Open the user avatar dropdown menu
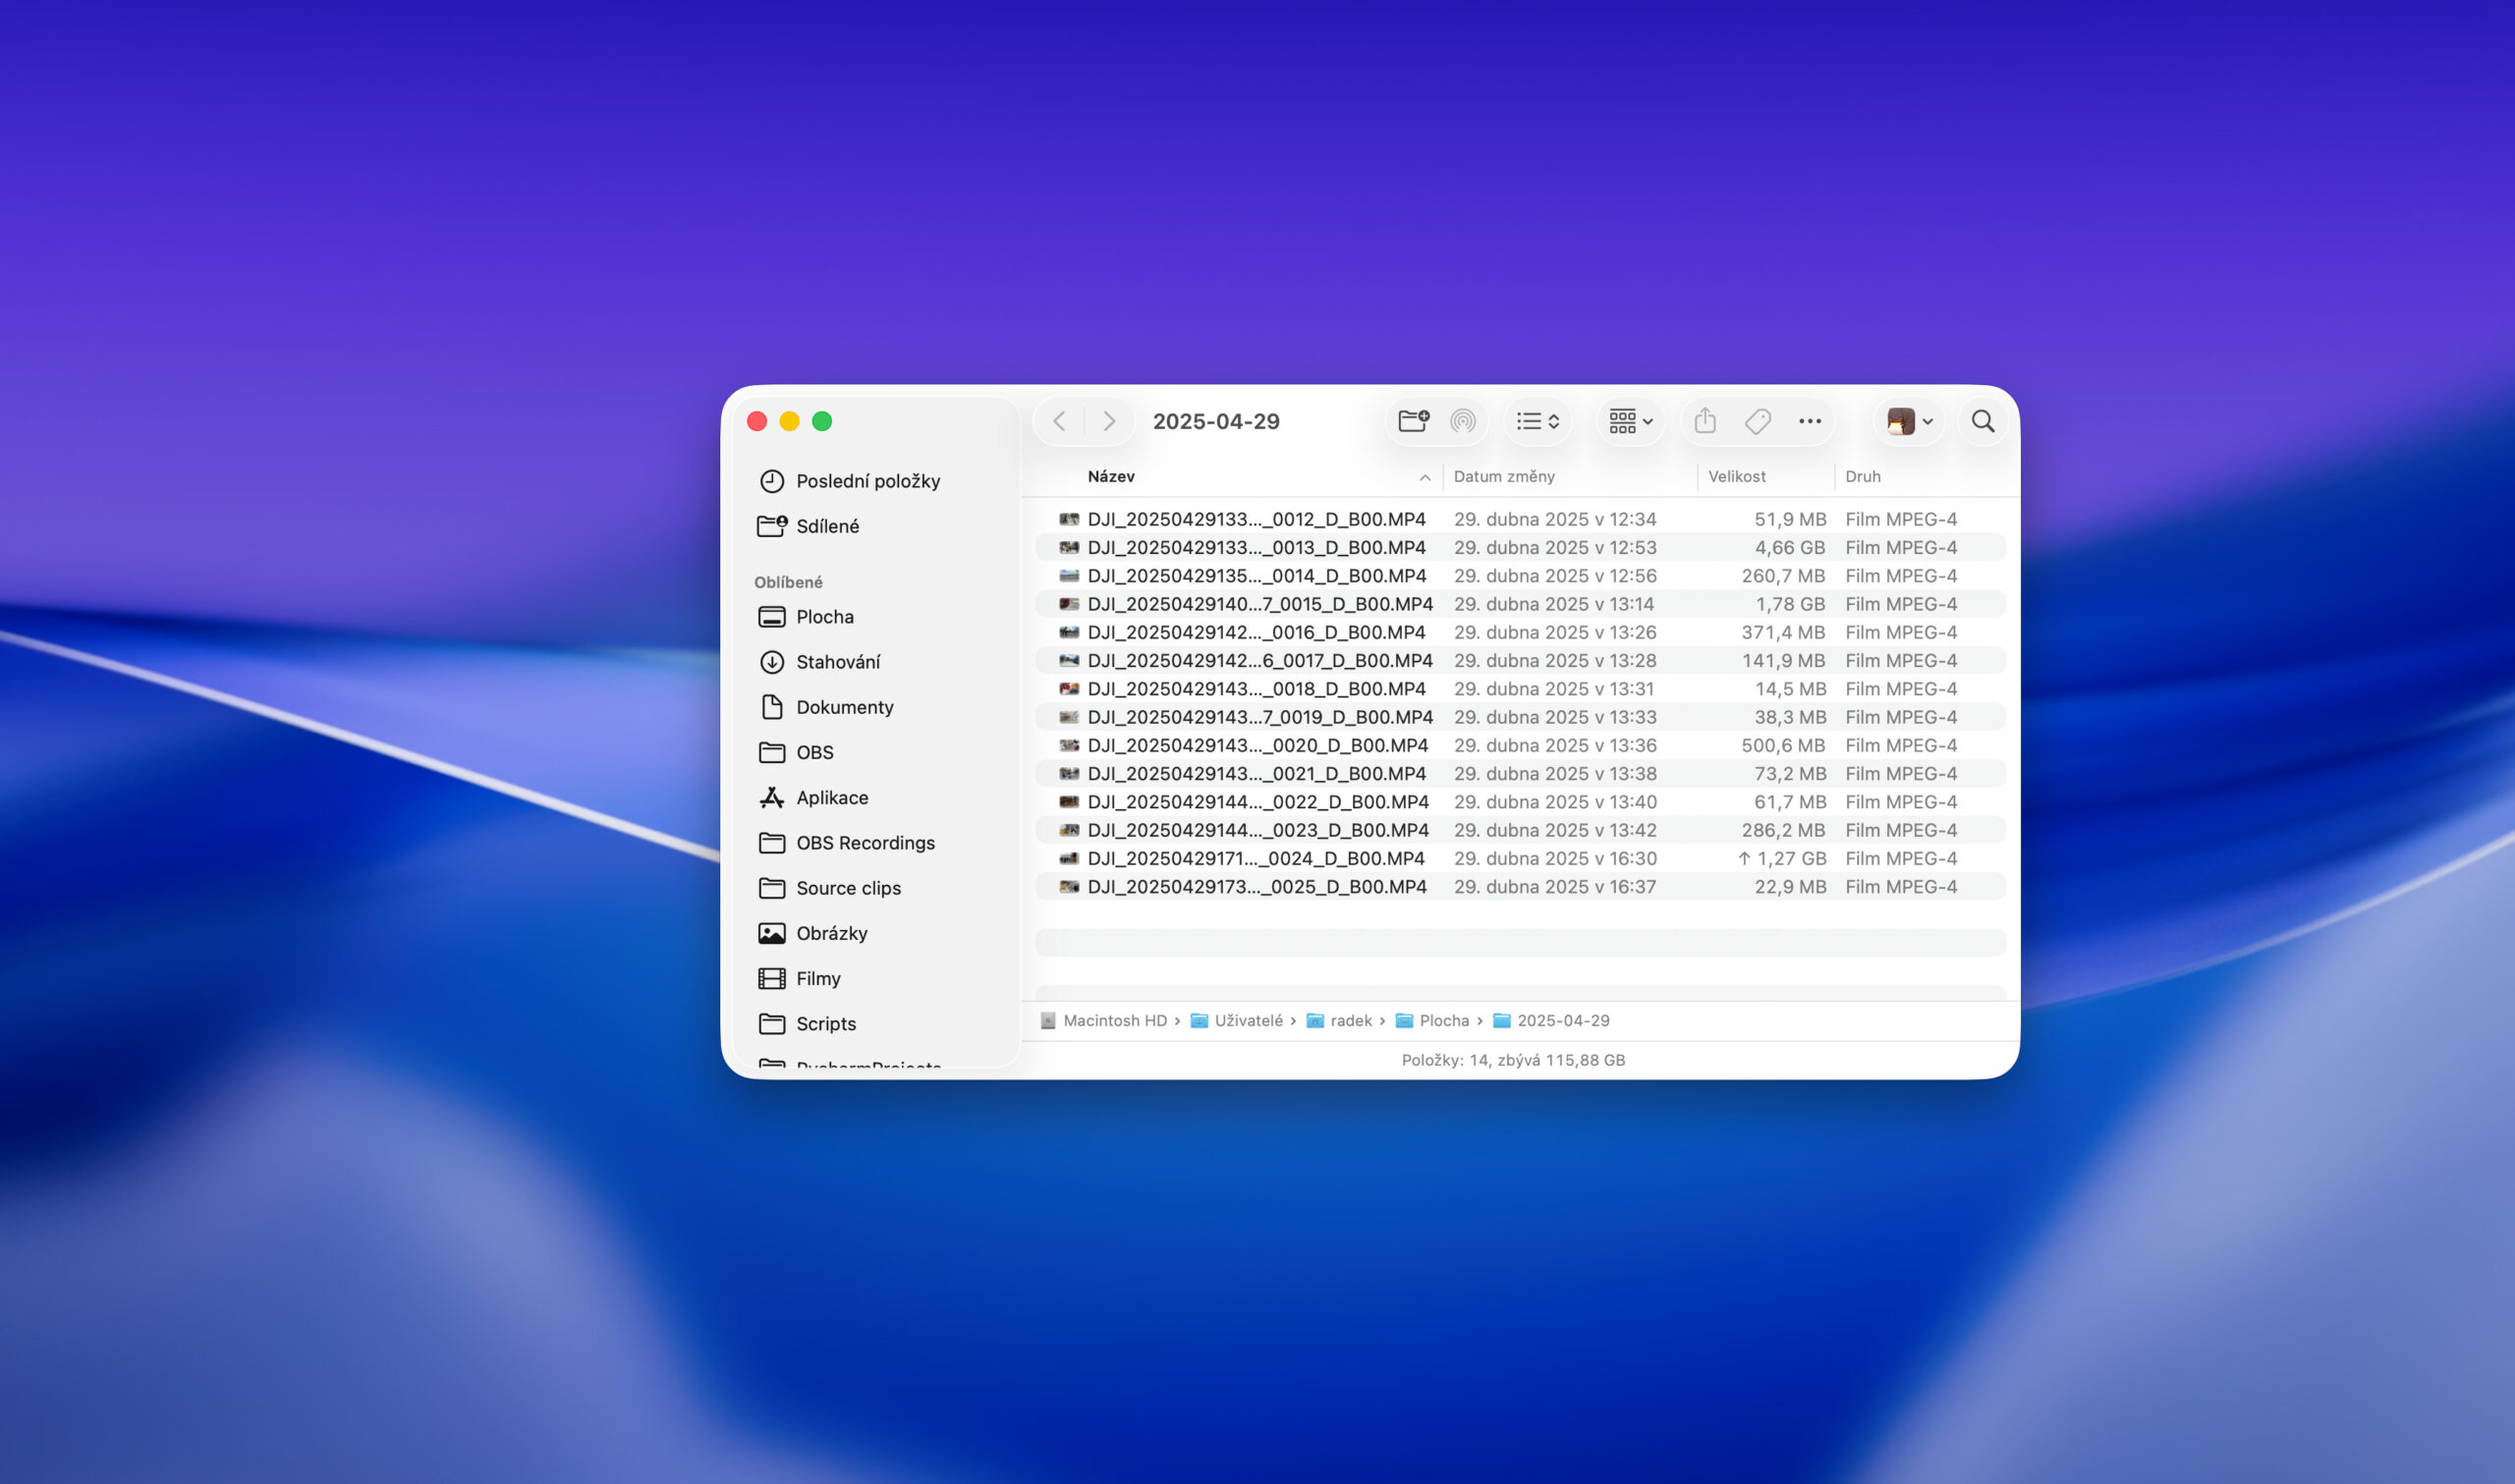The height and width of the screenshot is (1484, 2515). click(x=1909, y=421)
